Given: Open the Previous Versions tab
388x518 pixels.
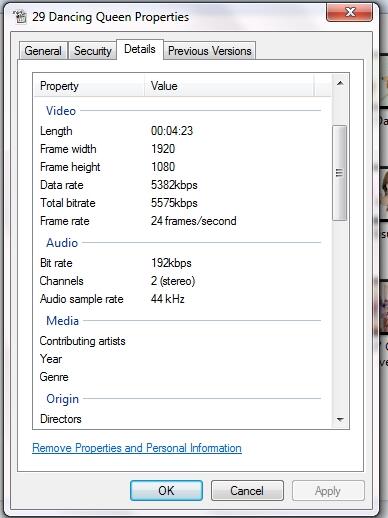Looking at the screenshot, I should pos(210,51).
